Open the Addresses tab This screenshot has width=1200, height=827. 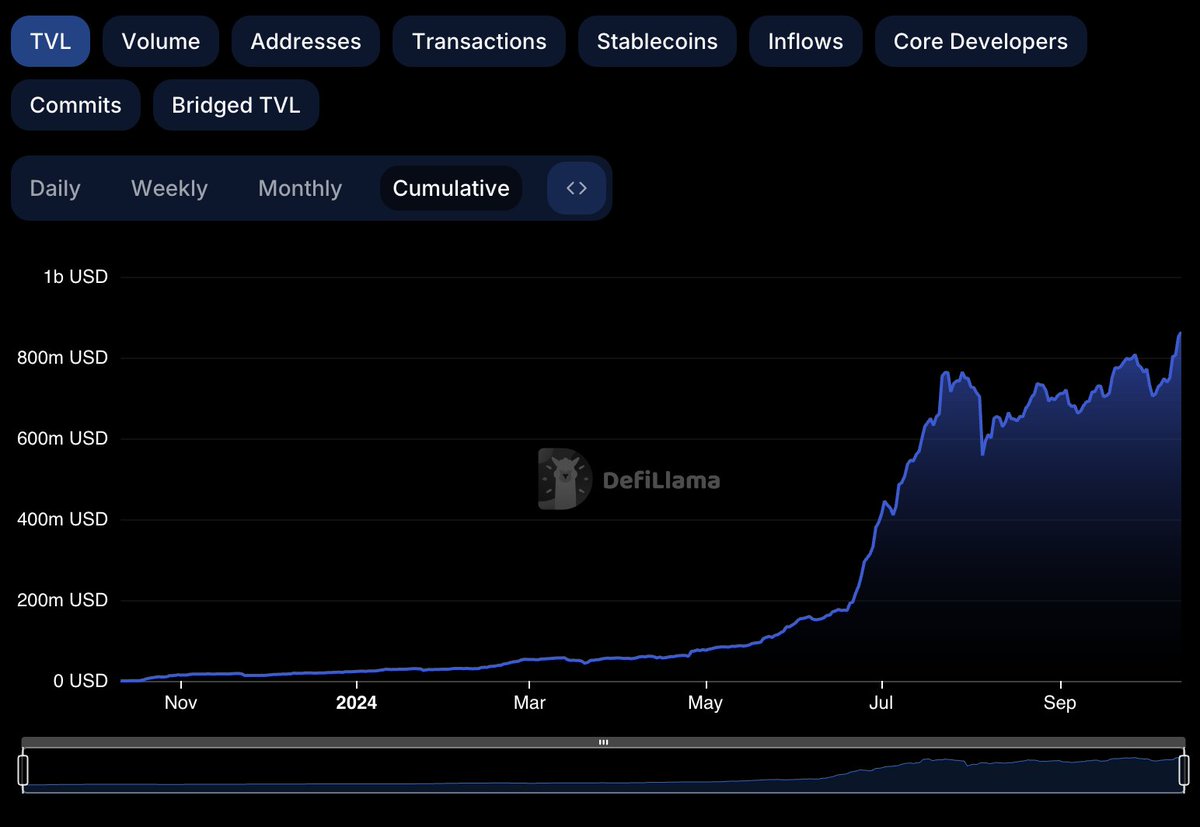pyautogui.click(x=305, y=41)
